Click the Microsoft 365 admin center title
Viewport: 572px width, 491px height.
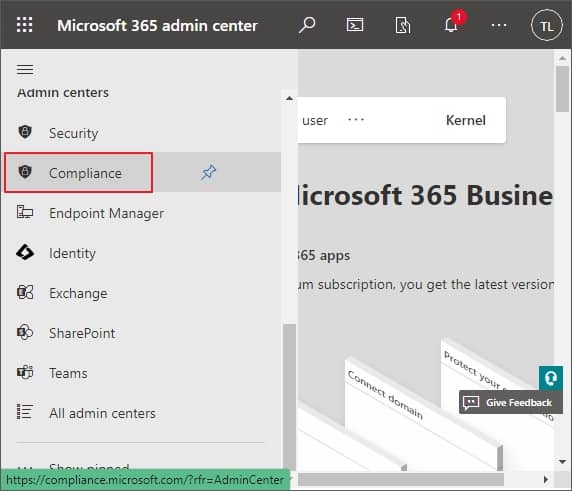click(157, 26)
